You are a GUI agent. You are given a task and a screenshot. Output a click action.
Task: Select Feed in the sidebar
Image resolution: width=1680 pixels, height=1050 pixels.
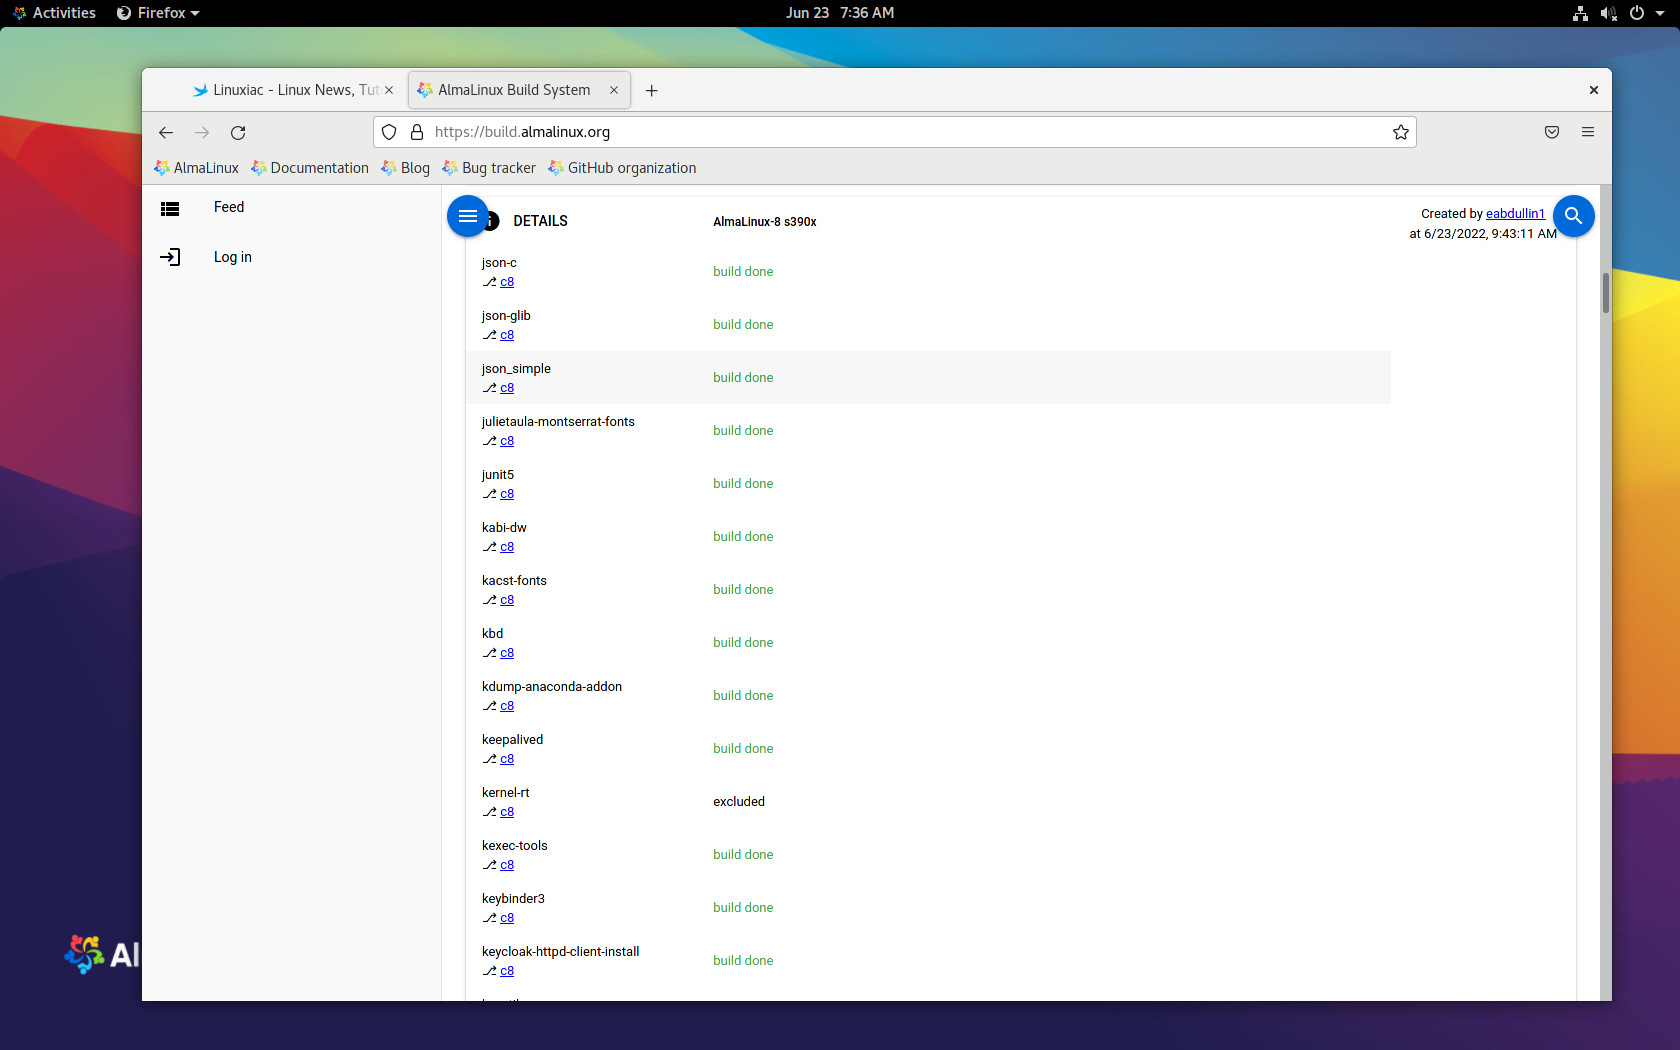229,207
